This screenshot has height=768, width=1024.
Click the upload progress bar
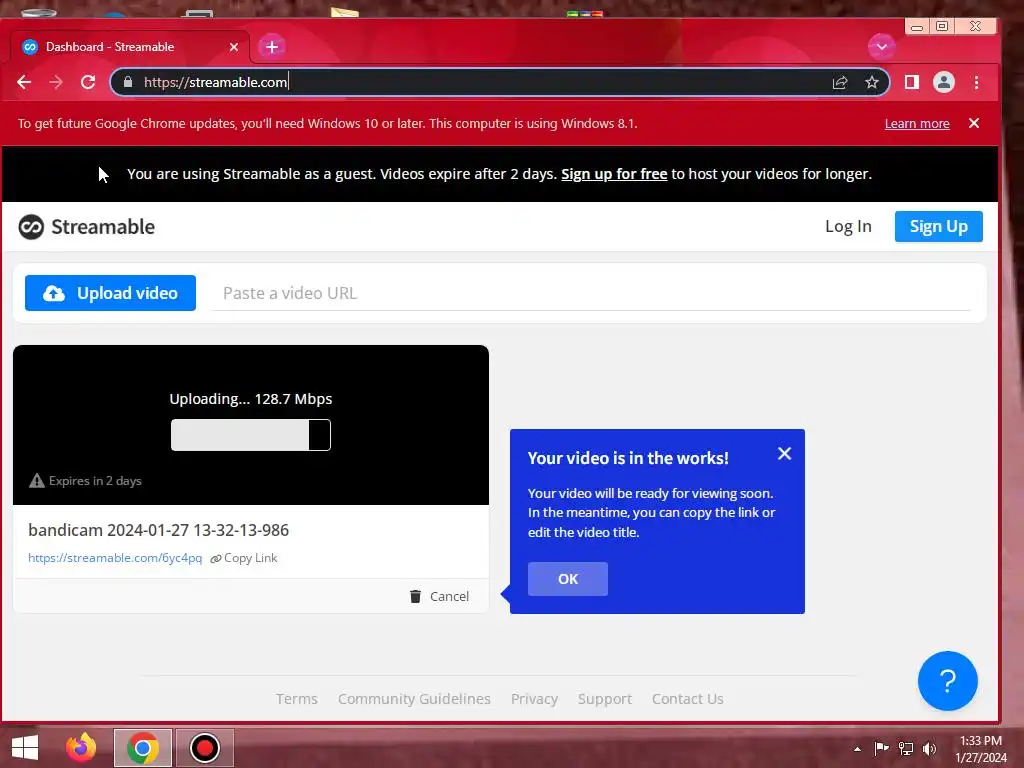coord(251,435)
